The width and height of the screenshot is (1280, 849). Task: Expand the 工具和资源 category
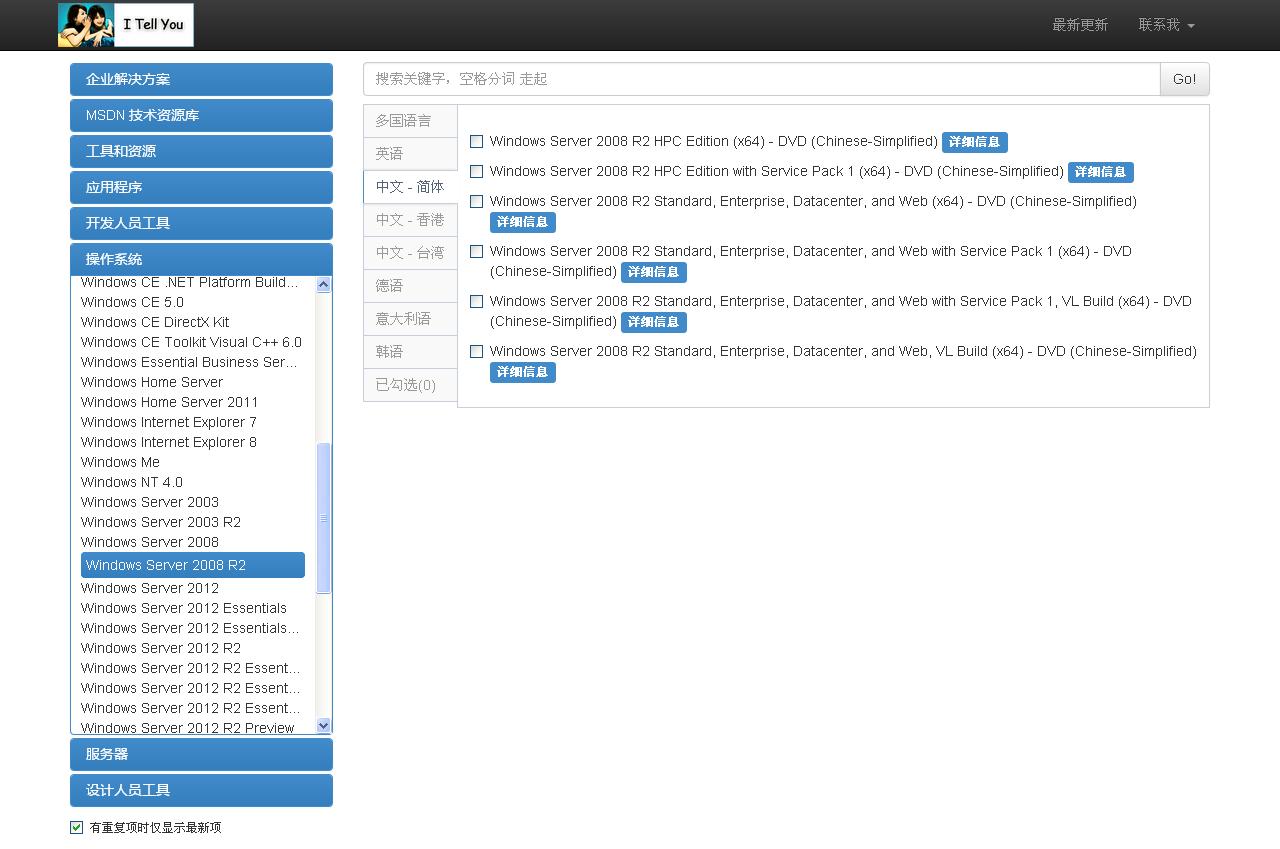coord(201,151)
